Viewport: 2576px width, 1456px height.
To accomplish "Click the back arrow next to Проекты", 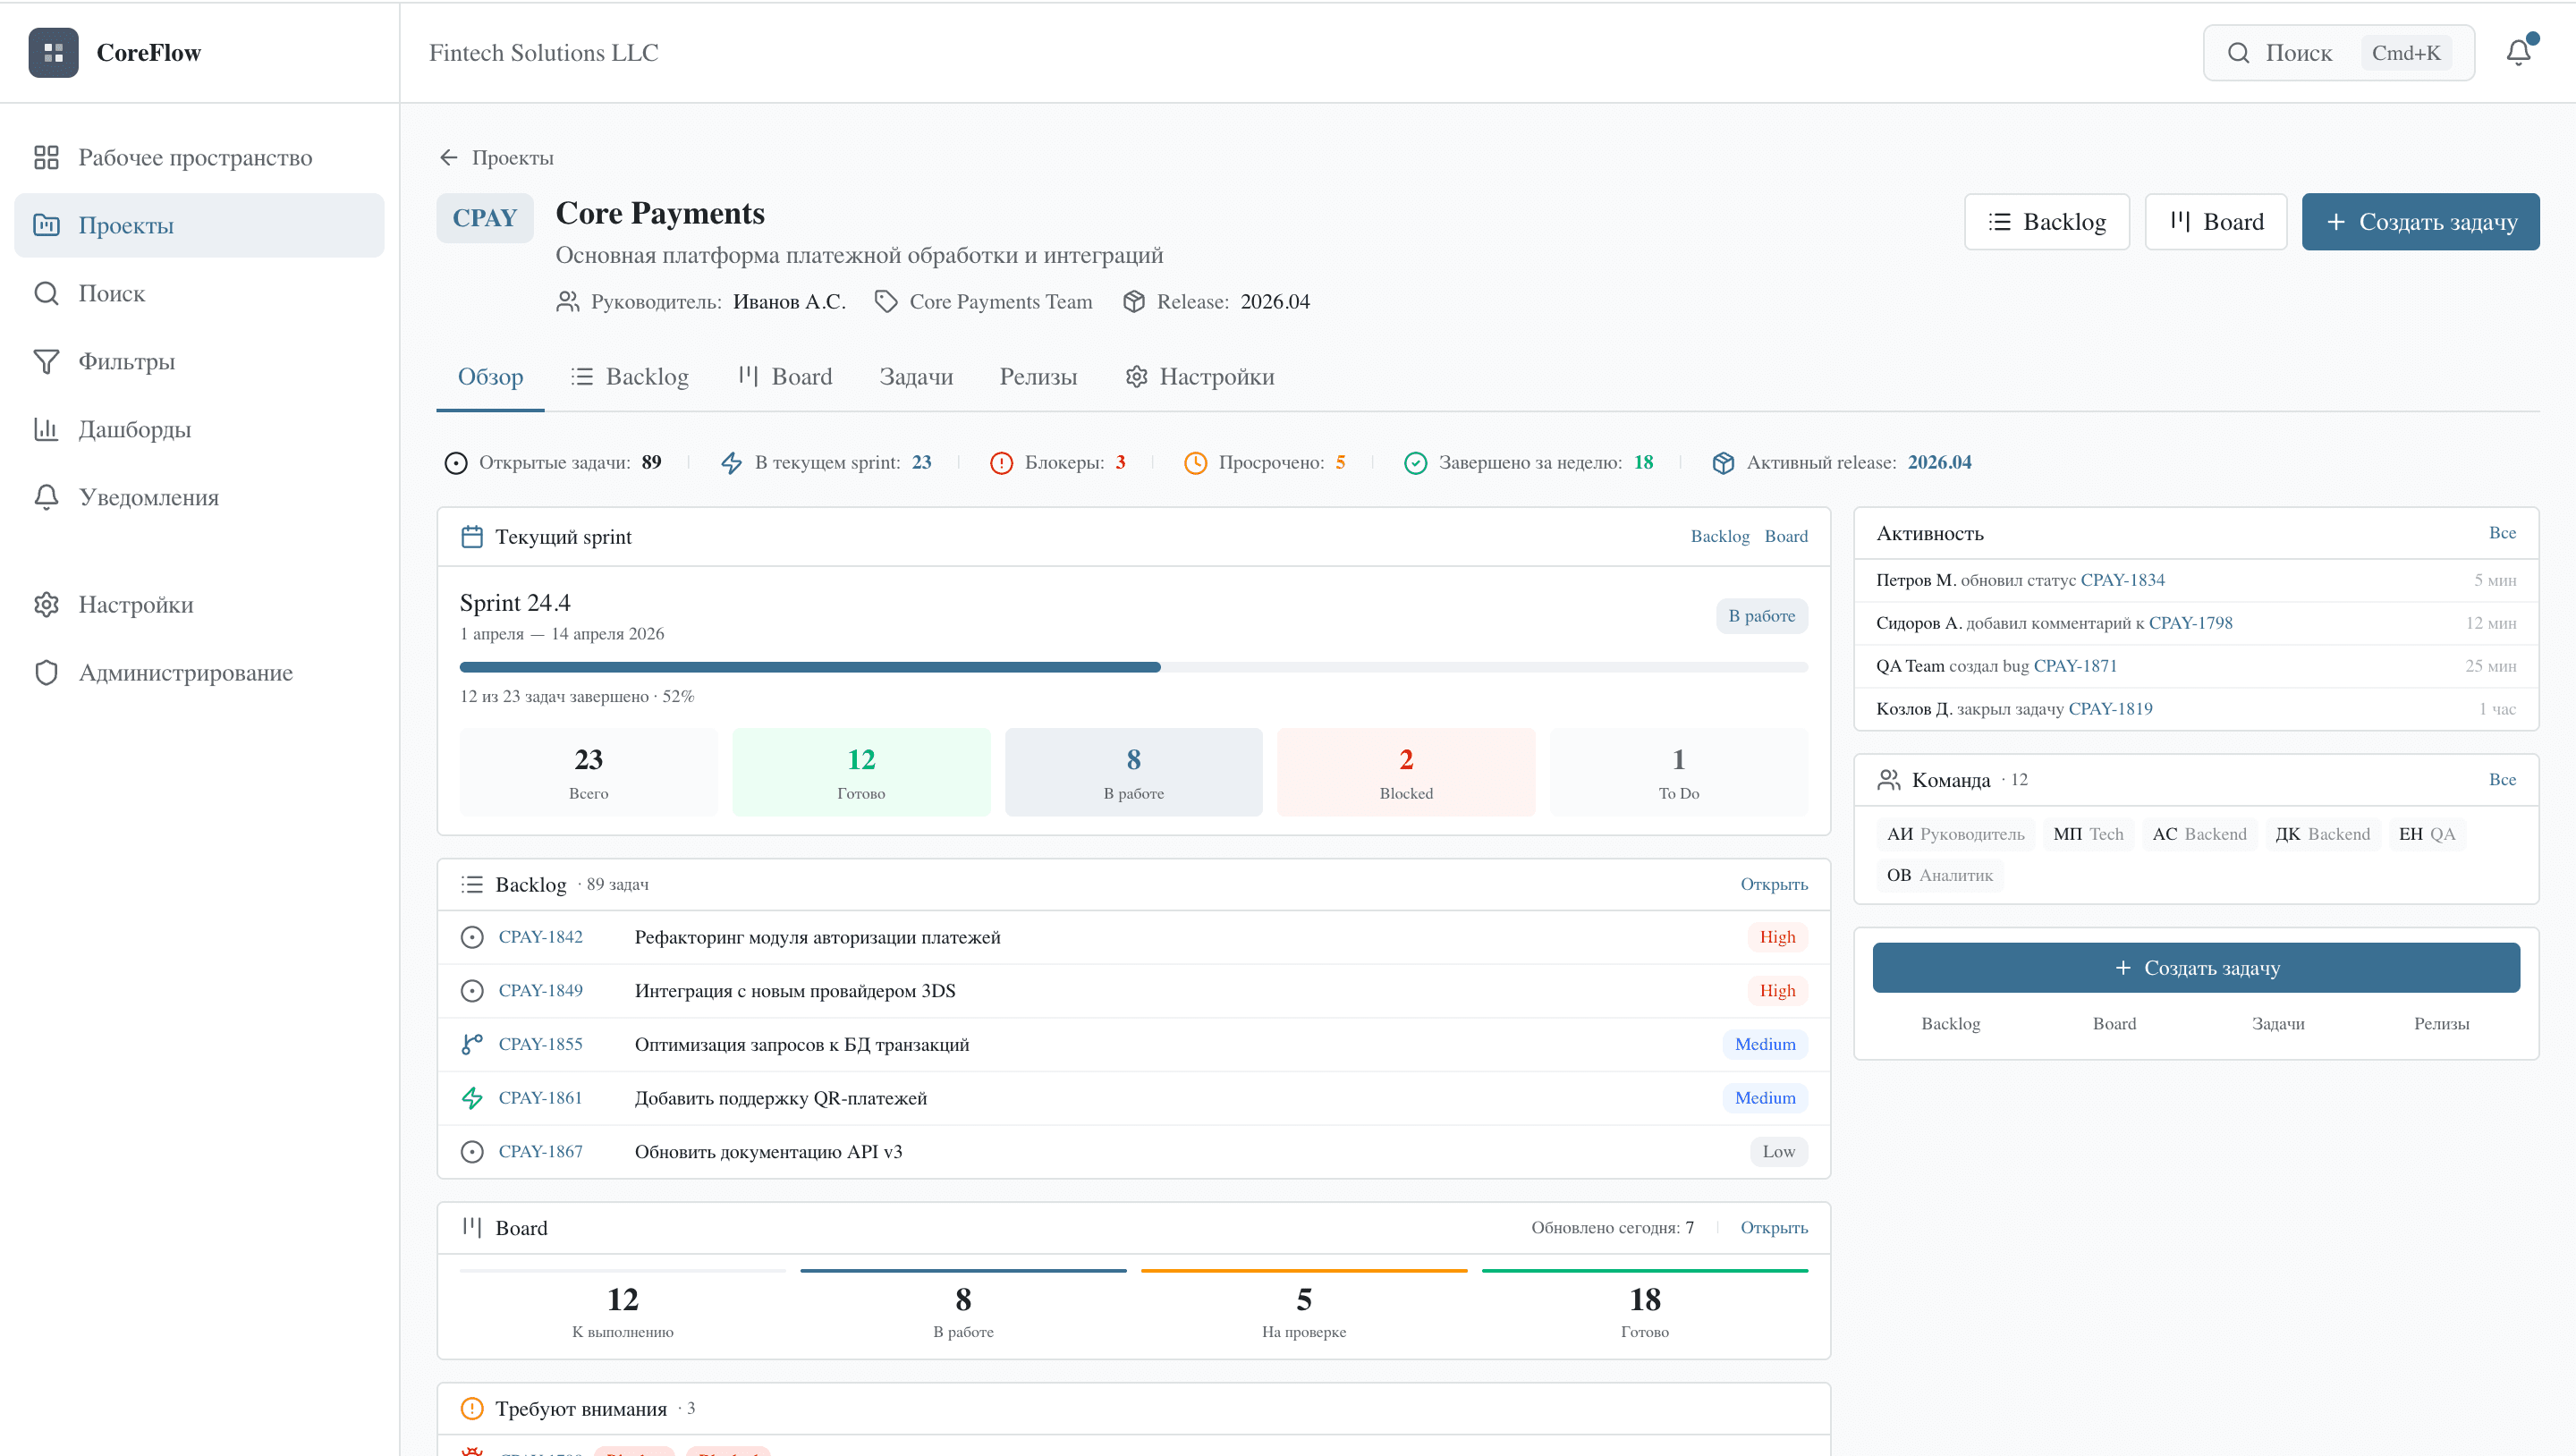I will click(448, 157).
